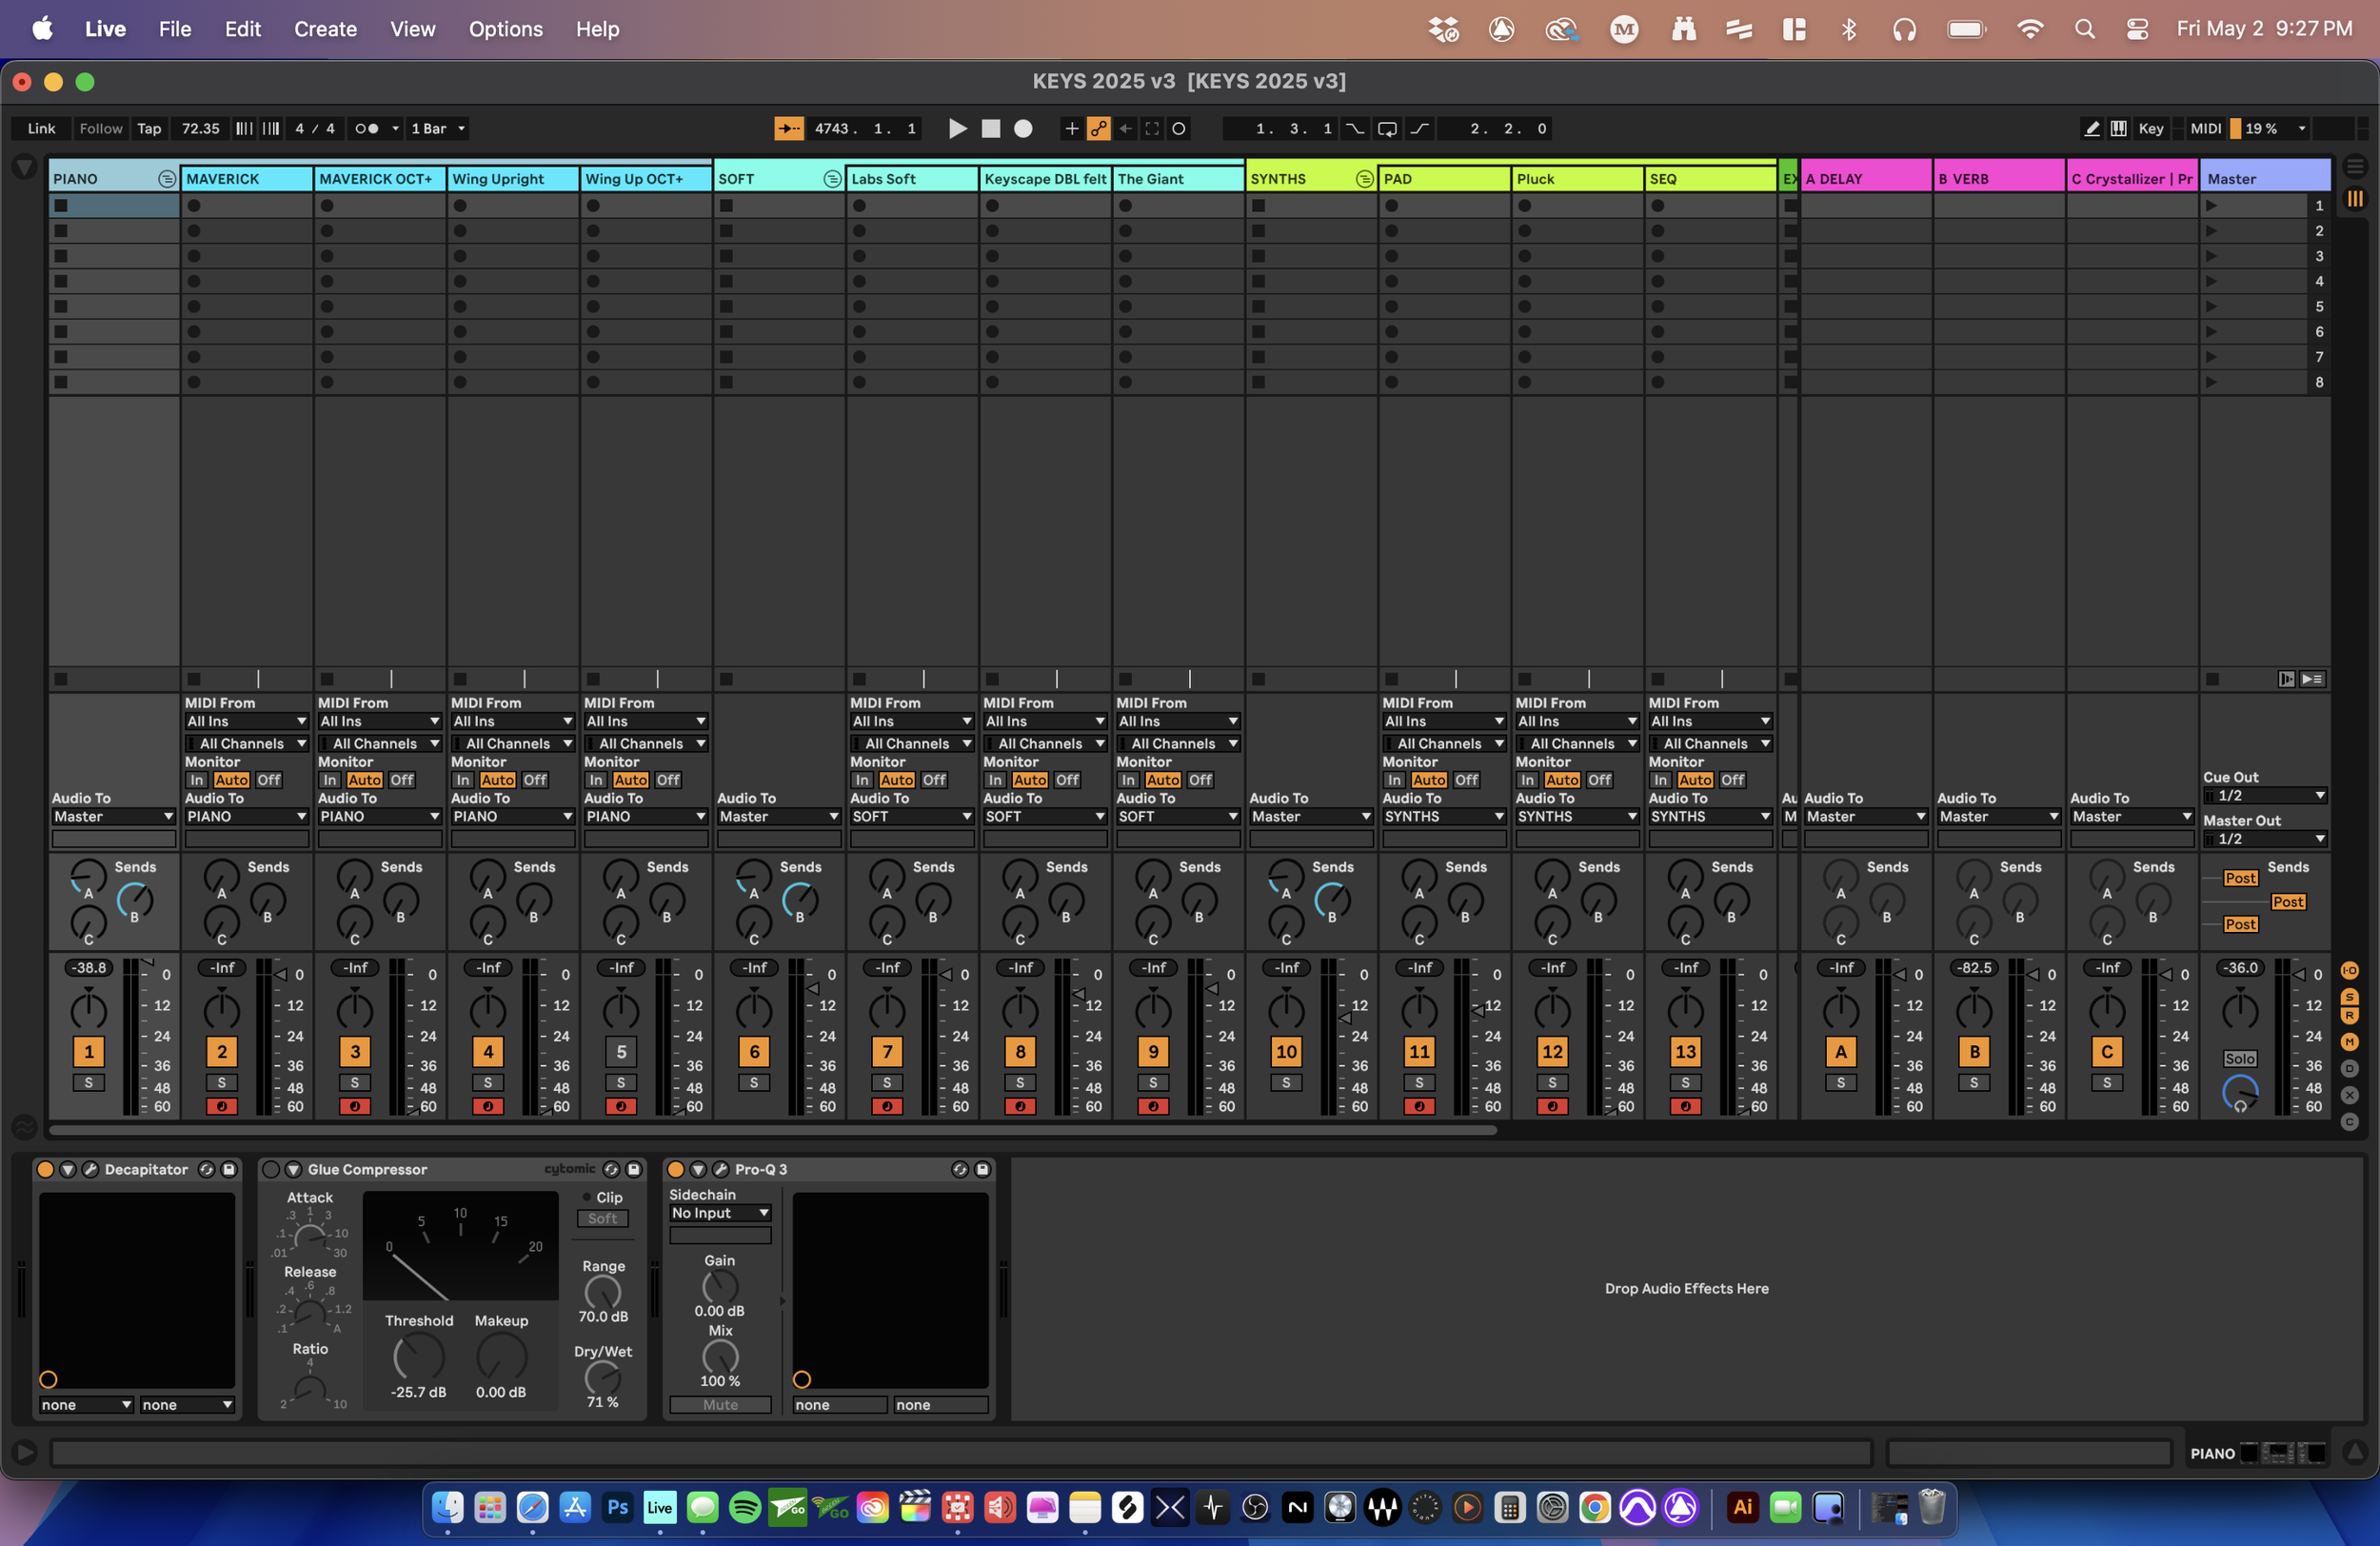This screenshot has height=1546, width=2380.
Task: Toggle Computer MIDI Keyboard icon
Action: point(2118,128)
